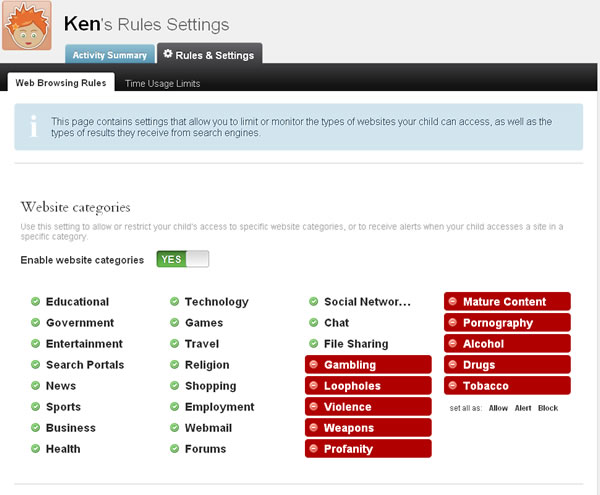Click green check icon next to Technology

coord(174,302)
